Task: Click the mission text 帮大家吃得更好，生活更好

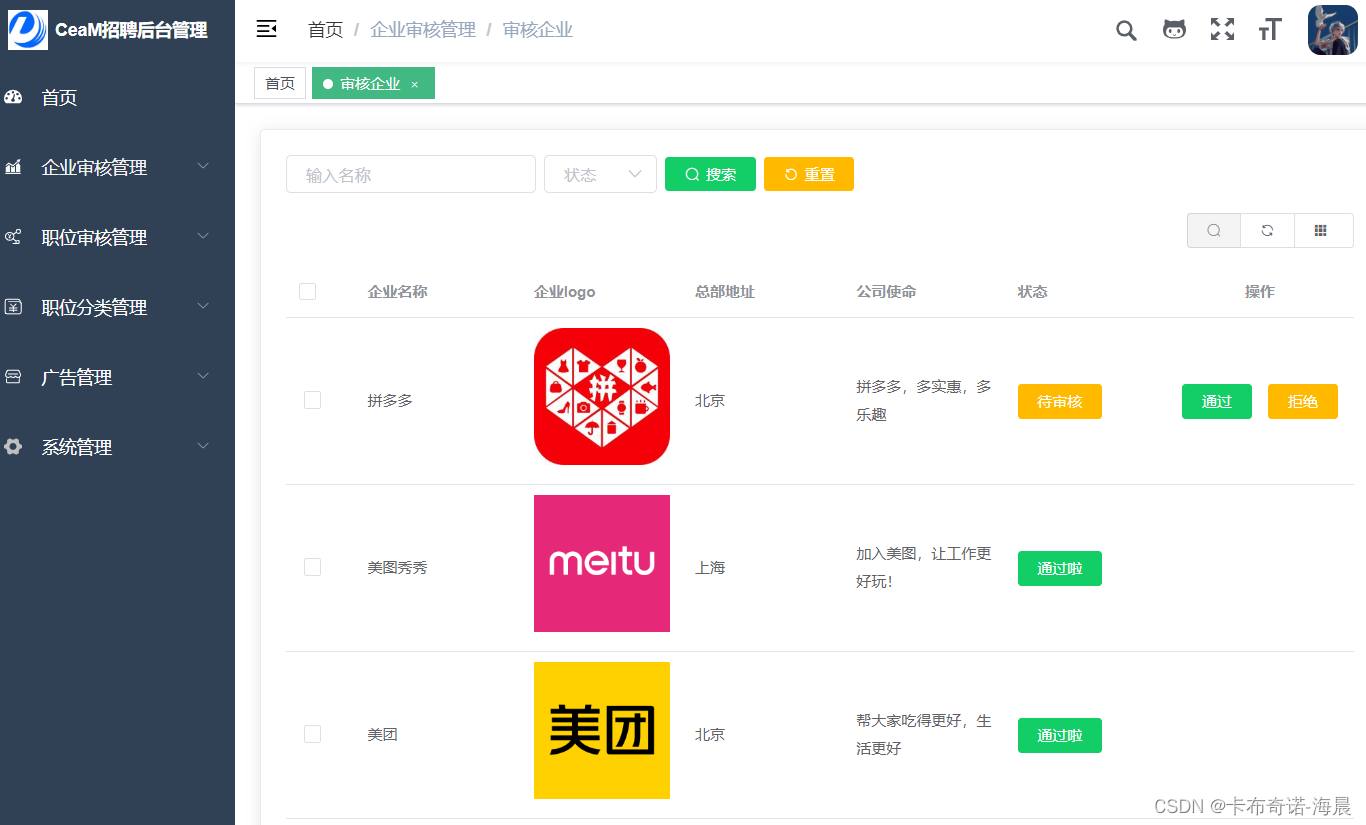Action: (924, 734)
